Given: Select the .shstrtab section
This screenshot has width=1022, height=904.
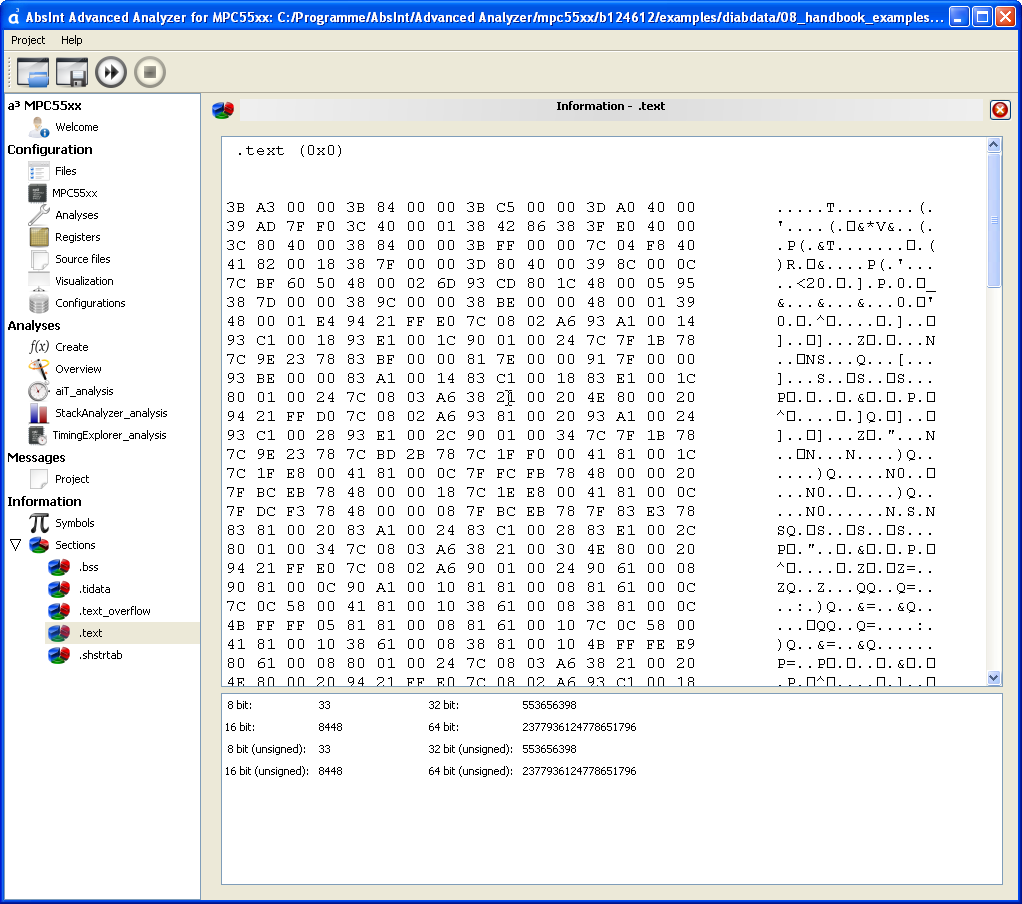Looking at the screenshot, I should point(100,655).
